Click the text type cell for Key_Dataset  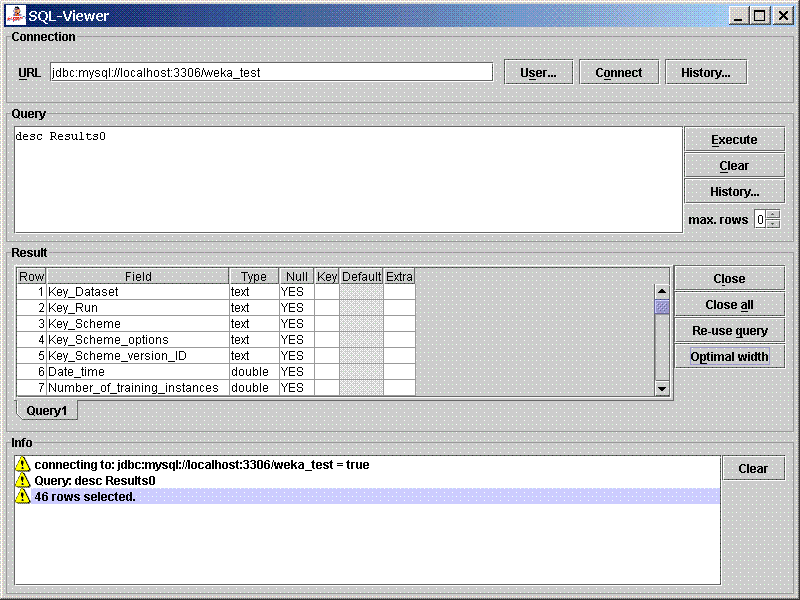pyautogui.click(x=254, y=292)
